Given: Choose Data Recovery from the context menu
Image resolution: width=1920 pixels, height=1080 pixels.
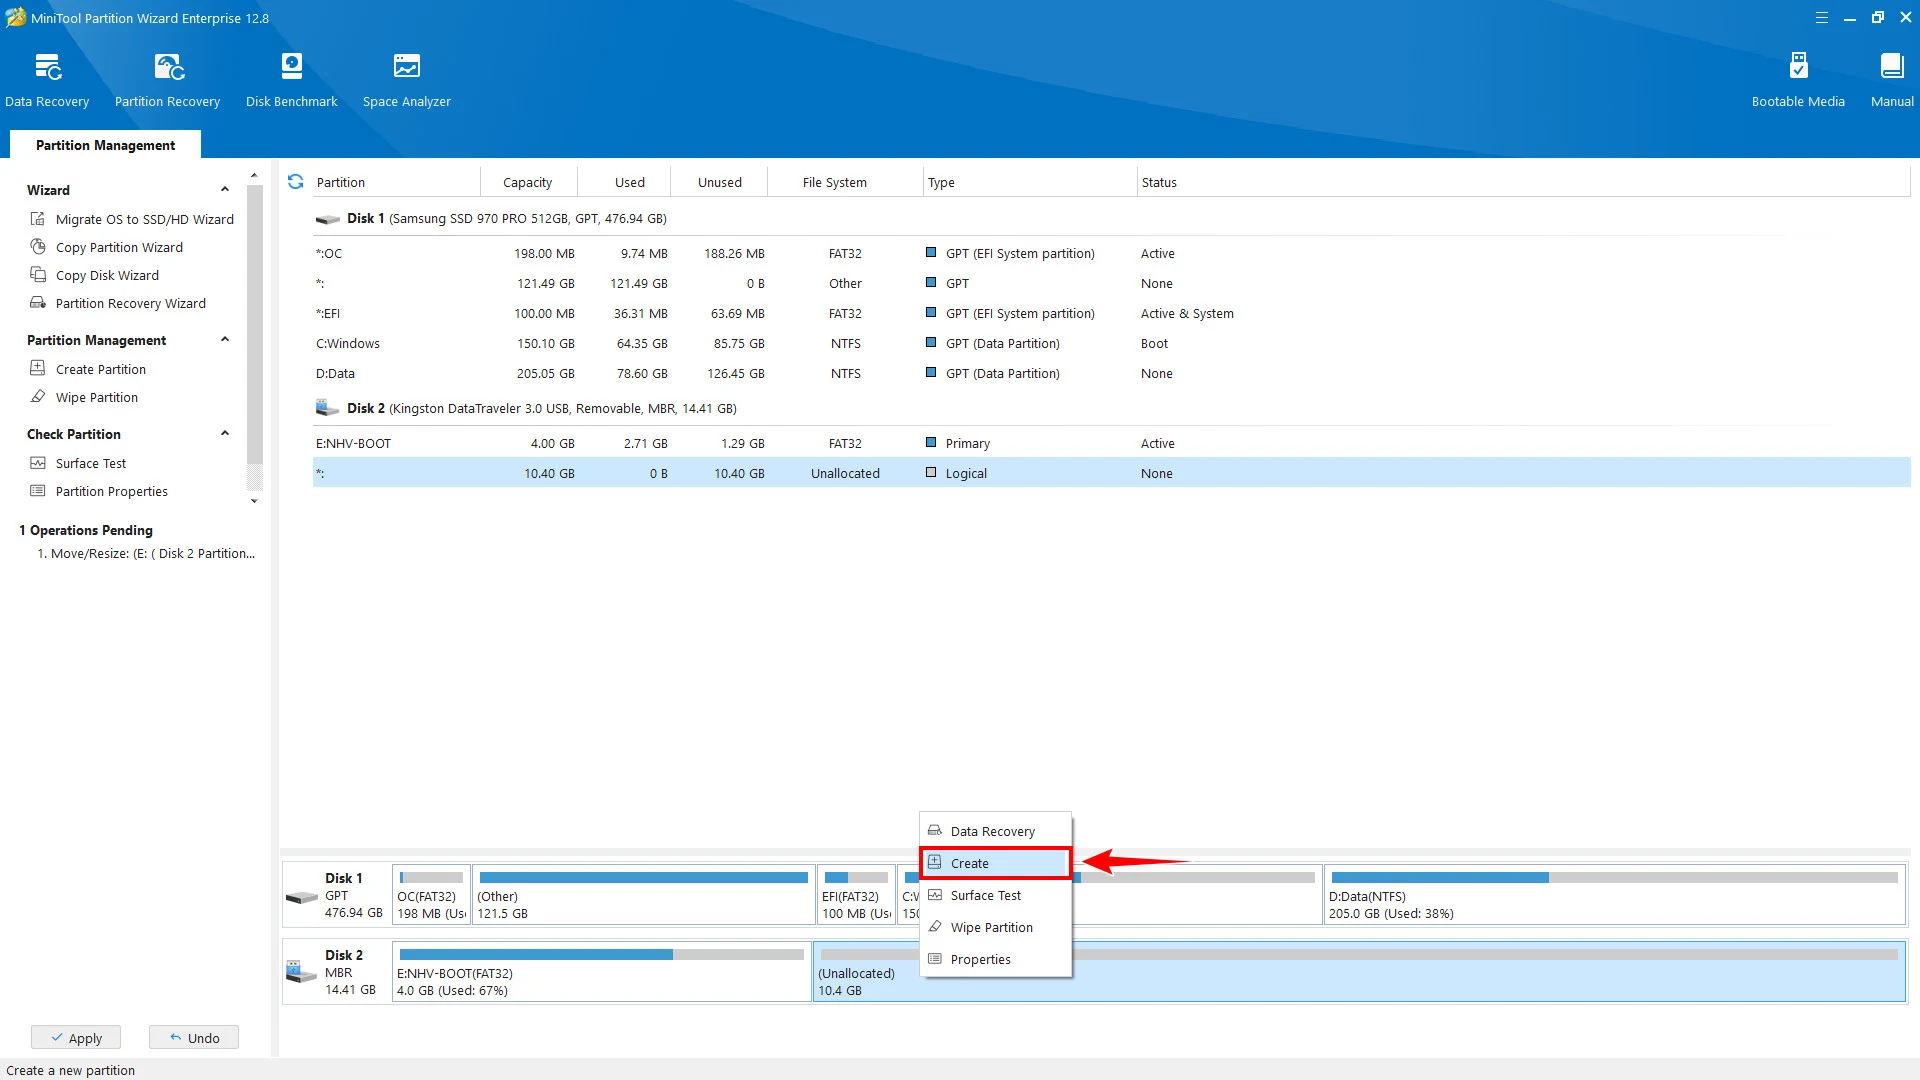Looking at the screenshot, I should click(x=996, y=831).
